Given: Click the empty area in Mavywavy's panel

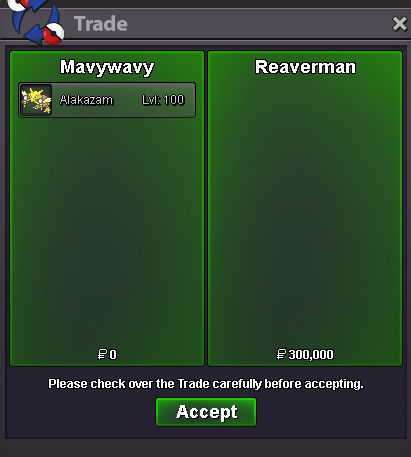Looking at the screenshot, I should click(x=107, y=233).
